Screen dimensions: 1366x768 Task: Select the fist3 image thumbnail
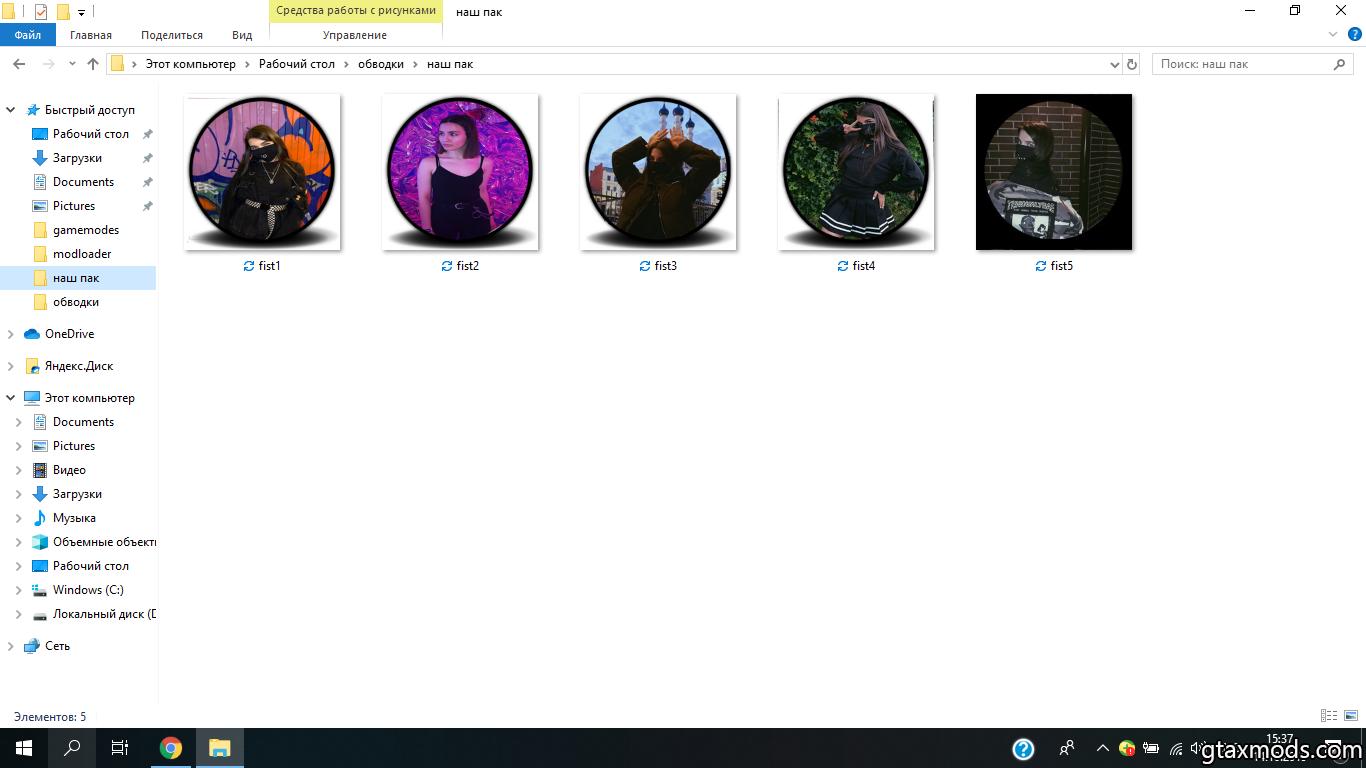(658, 172)
